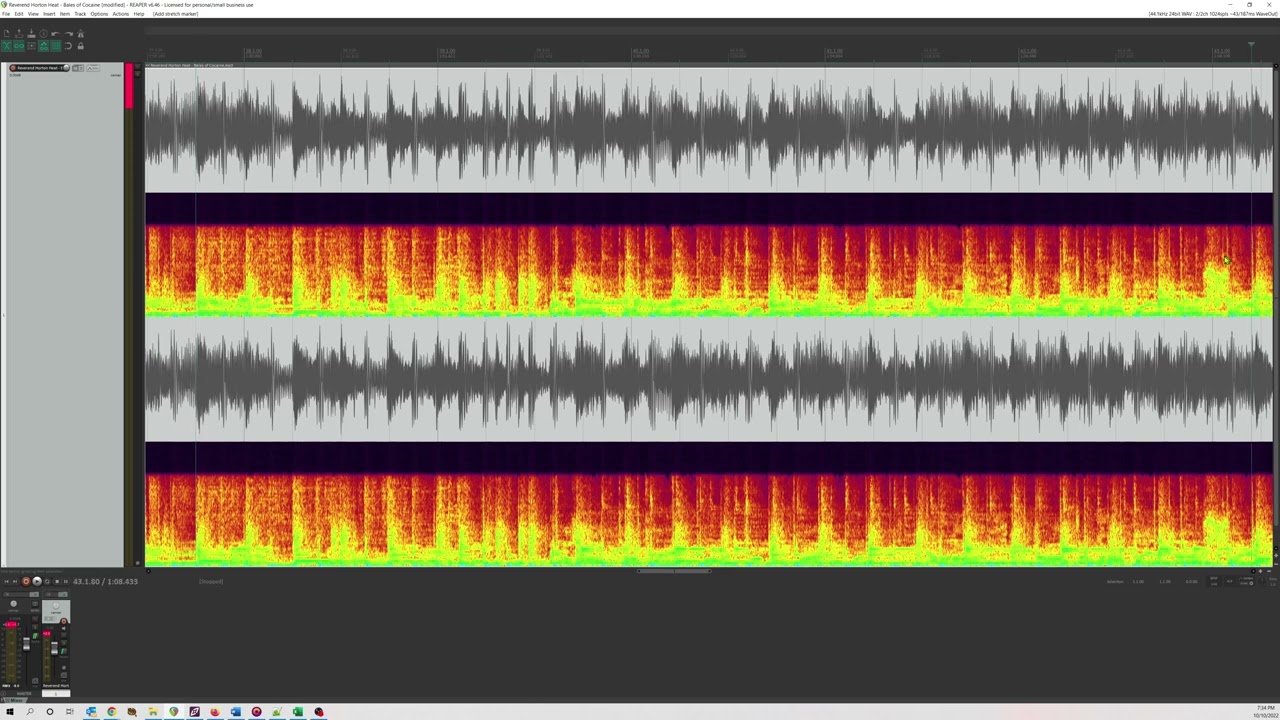Open Microsoft Excel from the taskbar
Screen dimensions: 1280x720
[298, 712]
